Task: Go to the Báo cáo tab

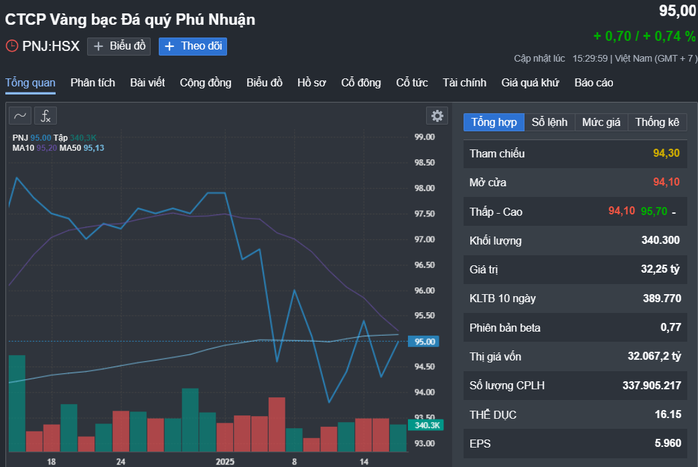Action: 593,83
